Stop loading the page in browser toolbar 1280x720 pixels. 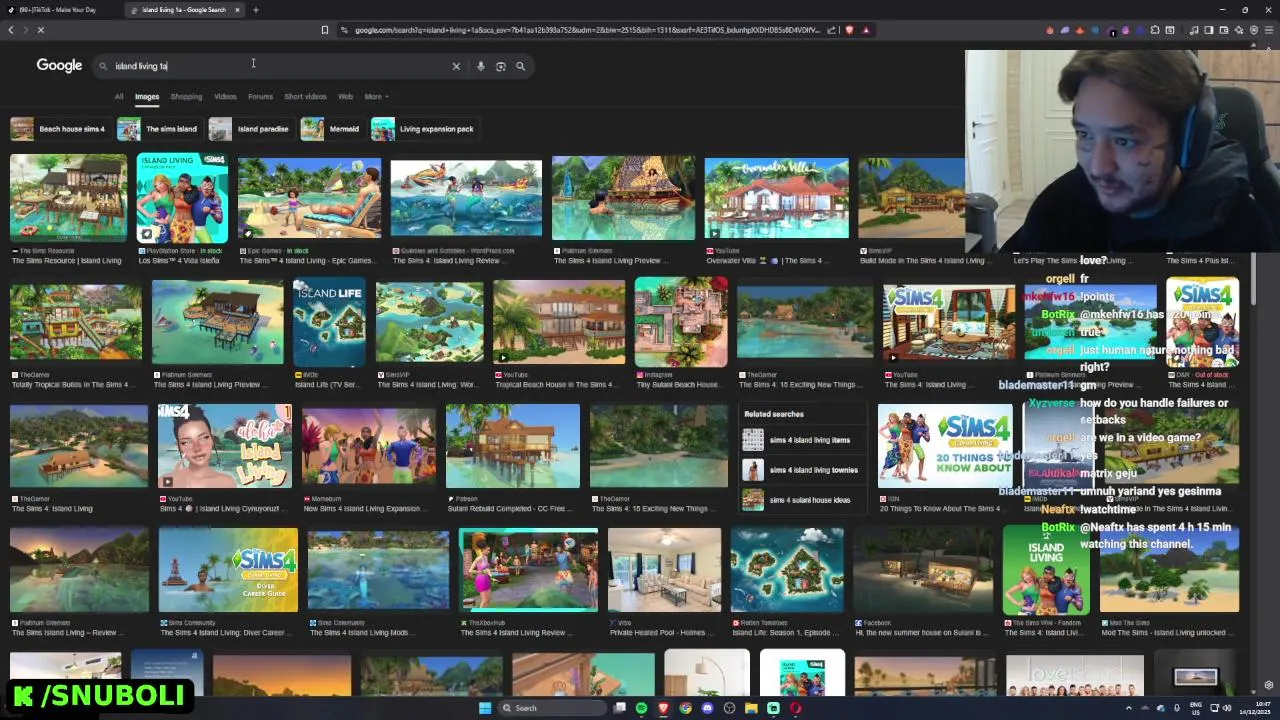[41, 30]
